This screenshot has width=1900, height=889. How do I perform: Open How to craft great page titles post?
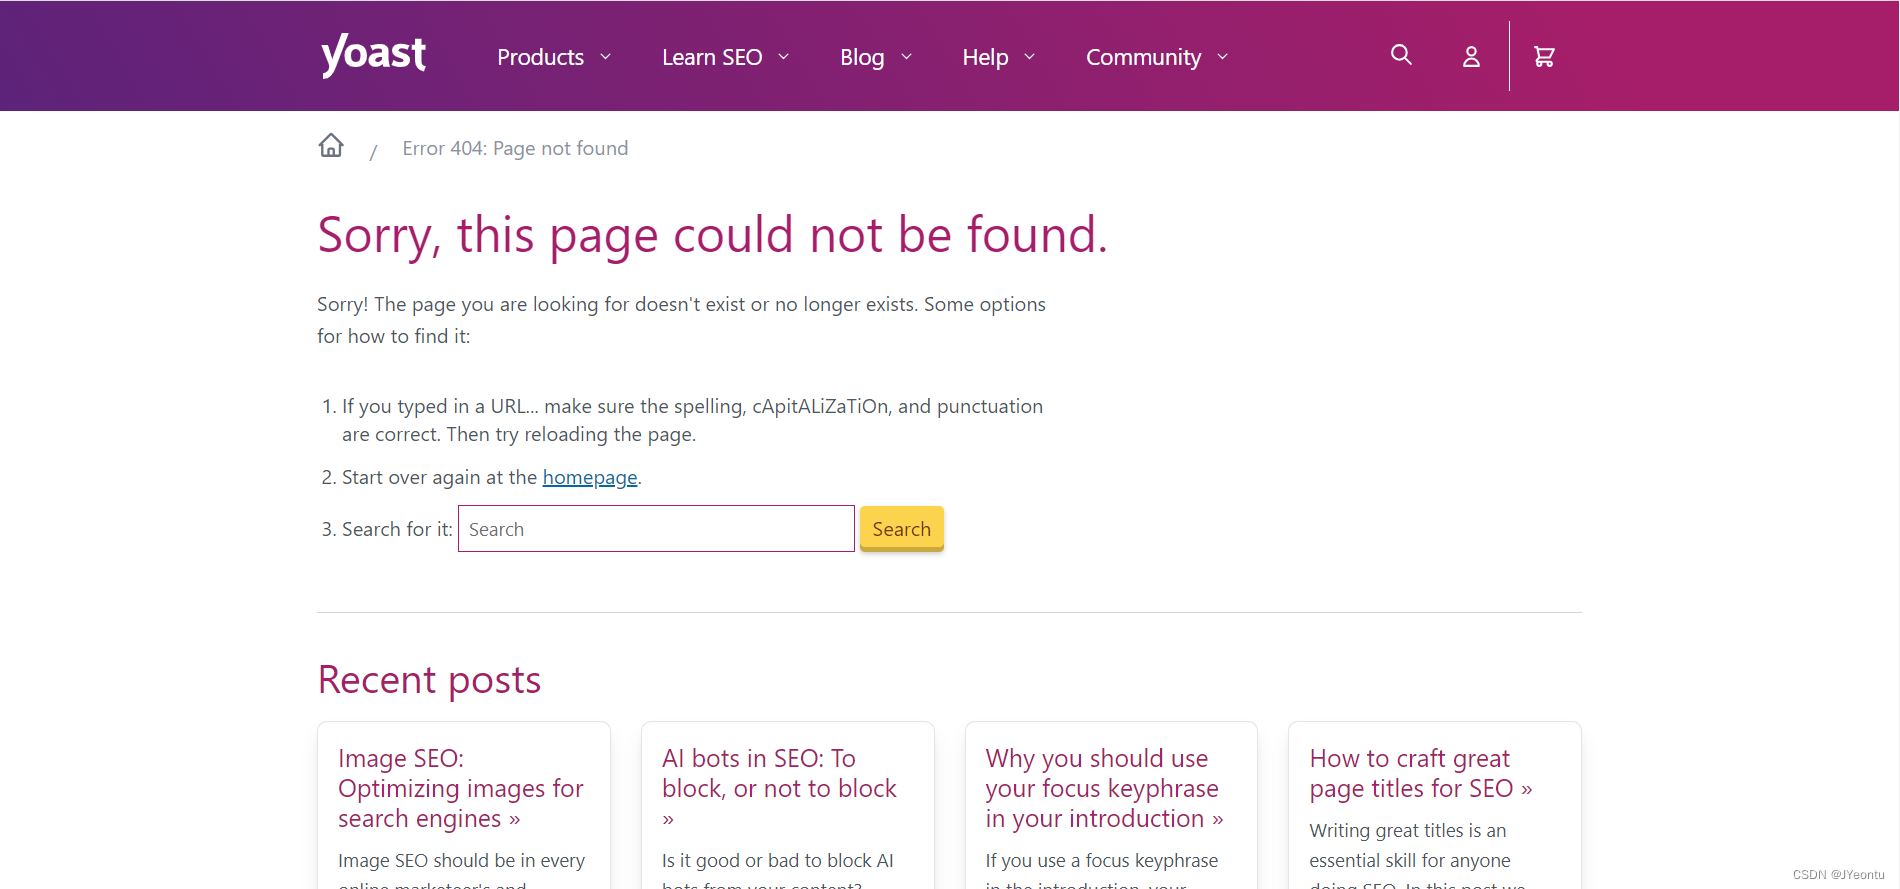click(x=1419, y=773)
